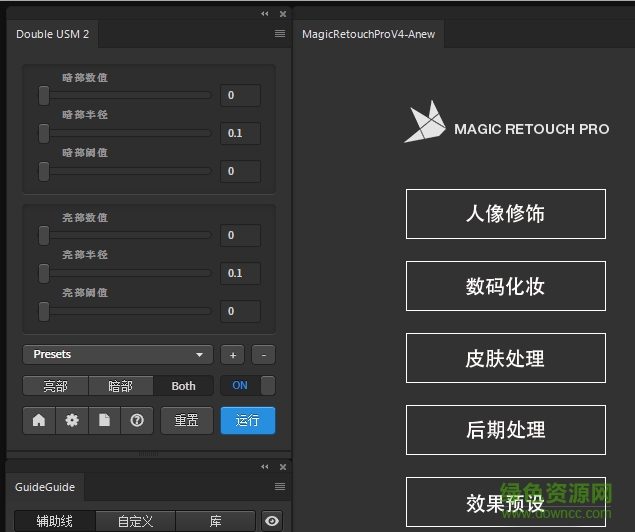The height and width of the screenshot is (532, 635).
Task: Click the 暗部数值 slider handle
Action: tap(43, 95)
